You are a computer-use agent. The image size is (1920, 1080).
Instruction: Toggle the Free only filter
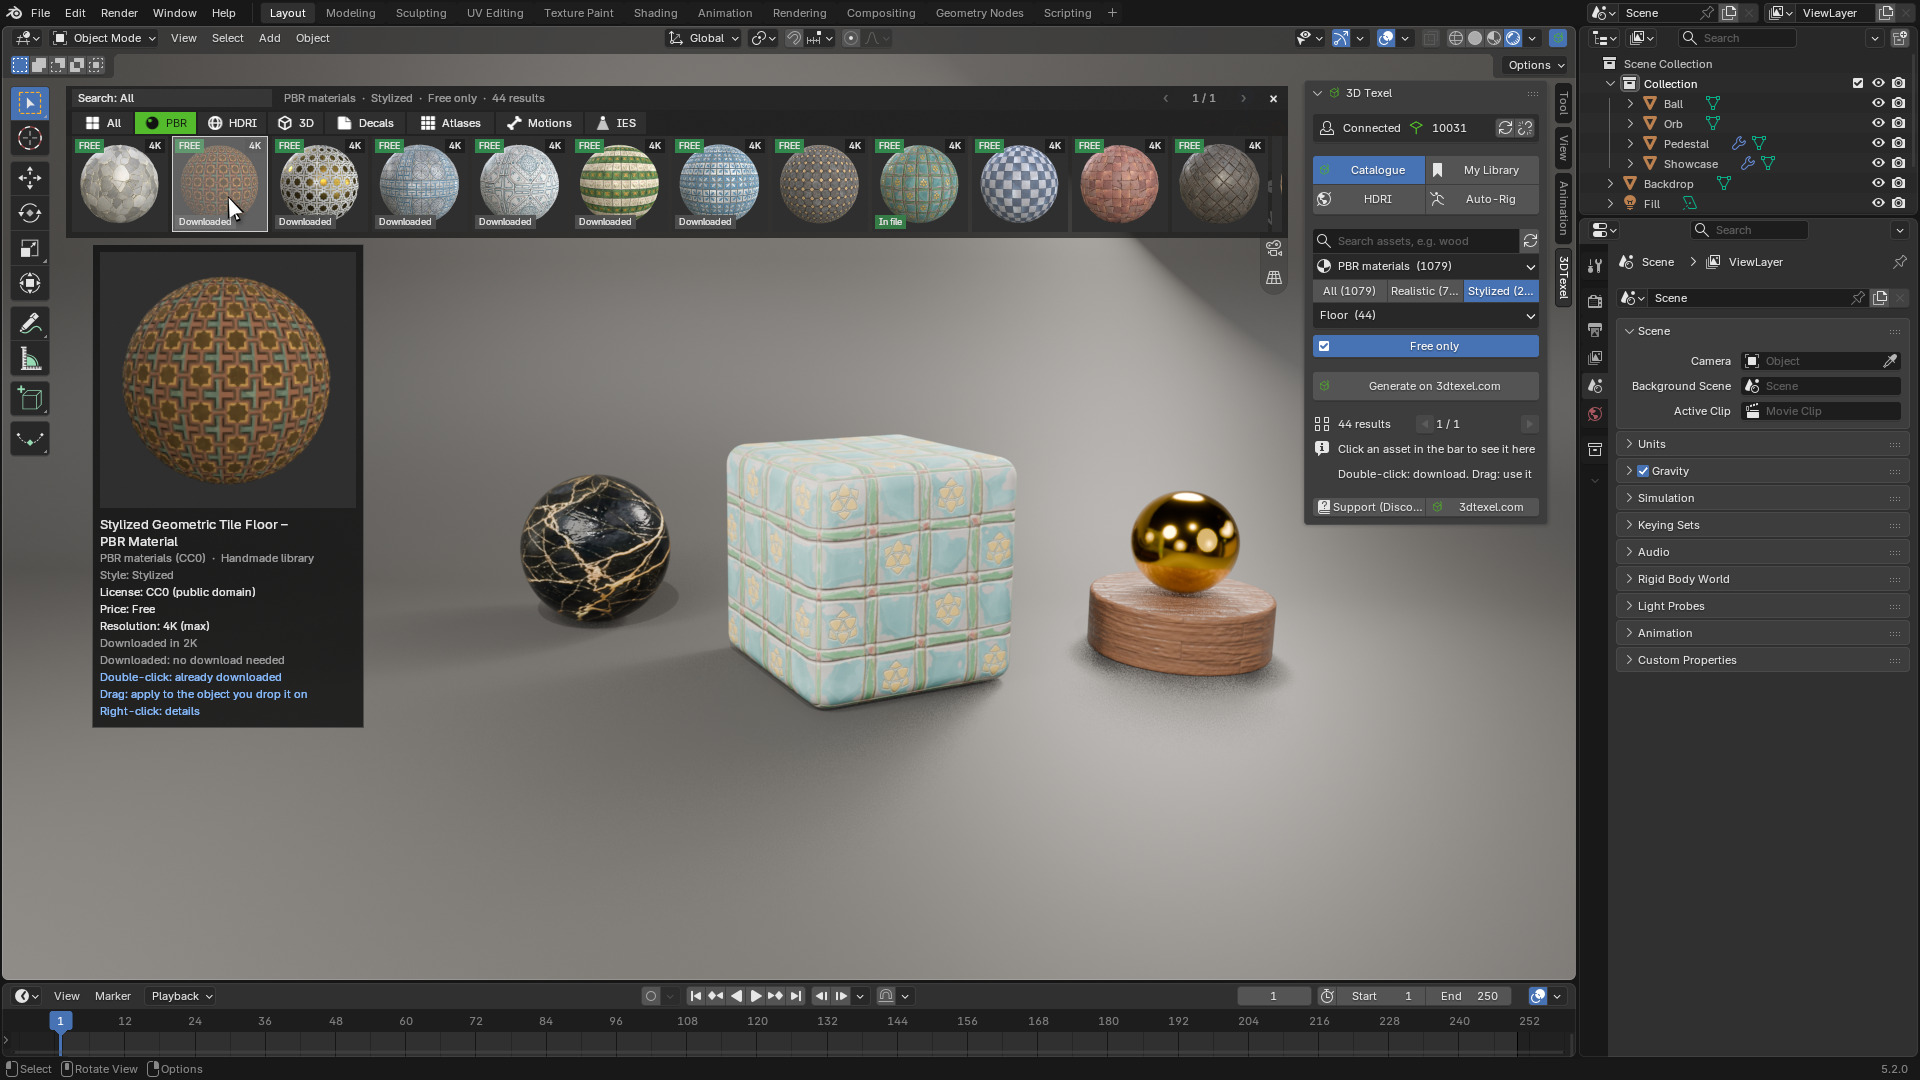1425,346
